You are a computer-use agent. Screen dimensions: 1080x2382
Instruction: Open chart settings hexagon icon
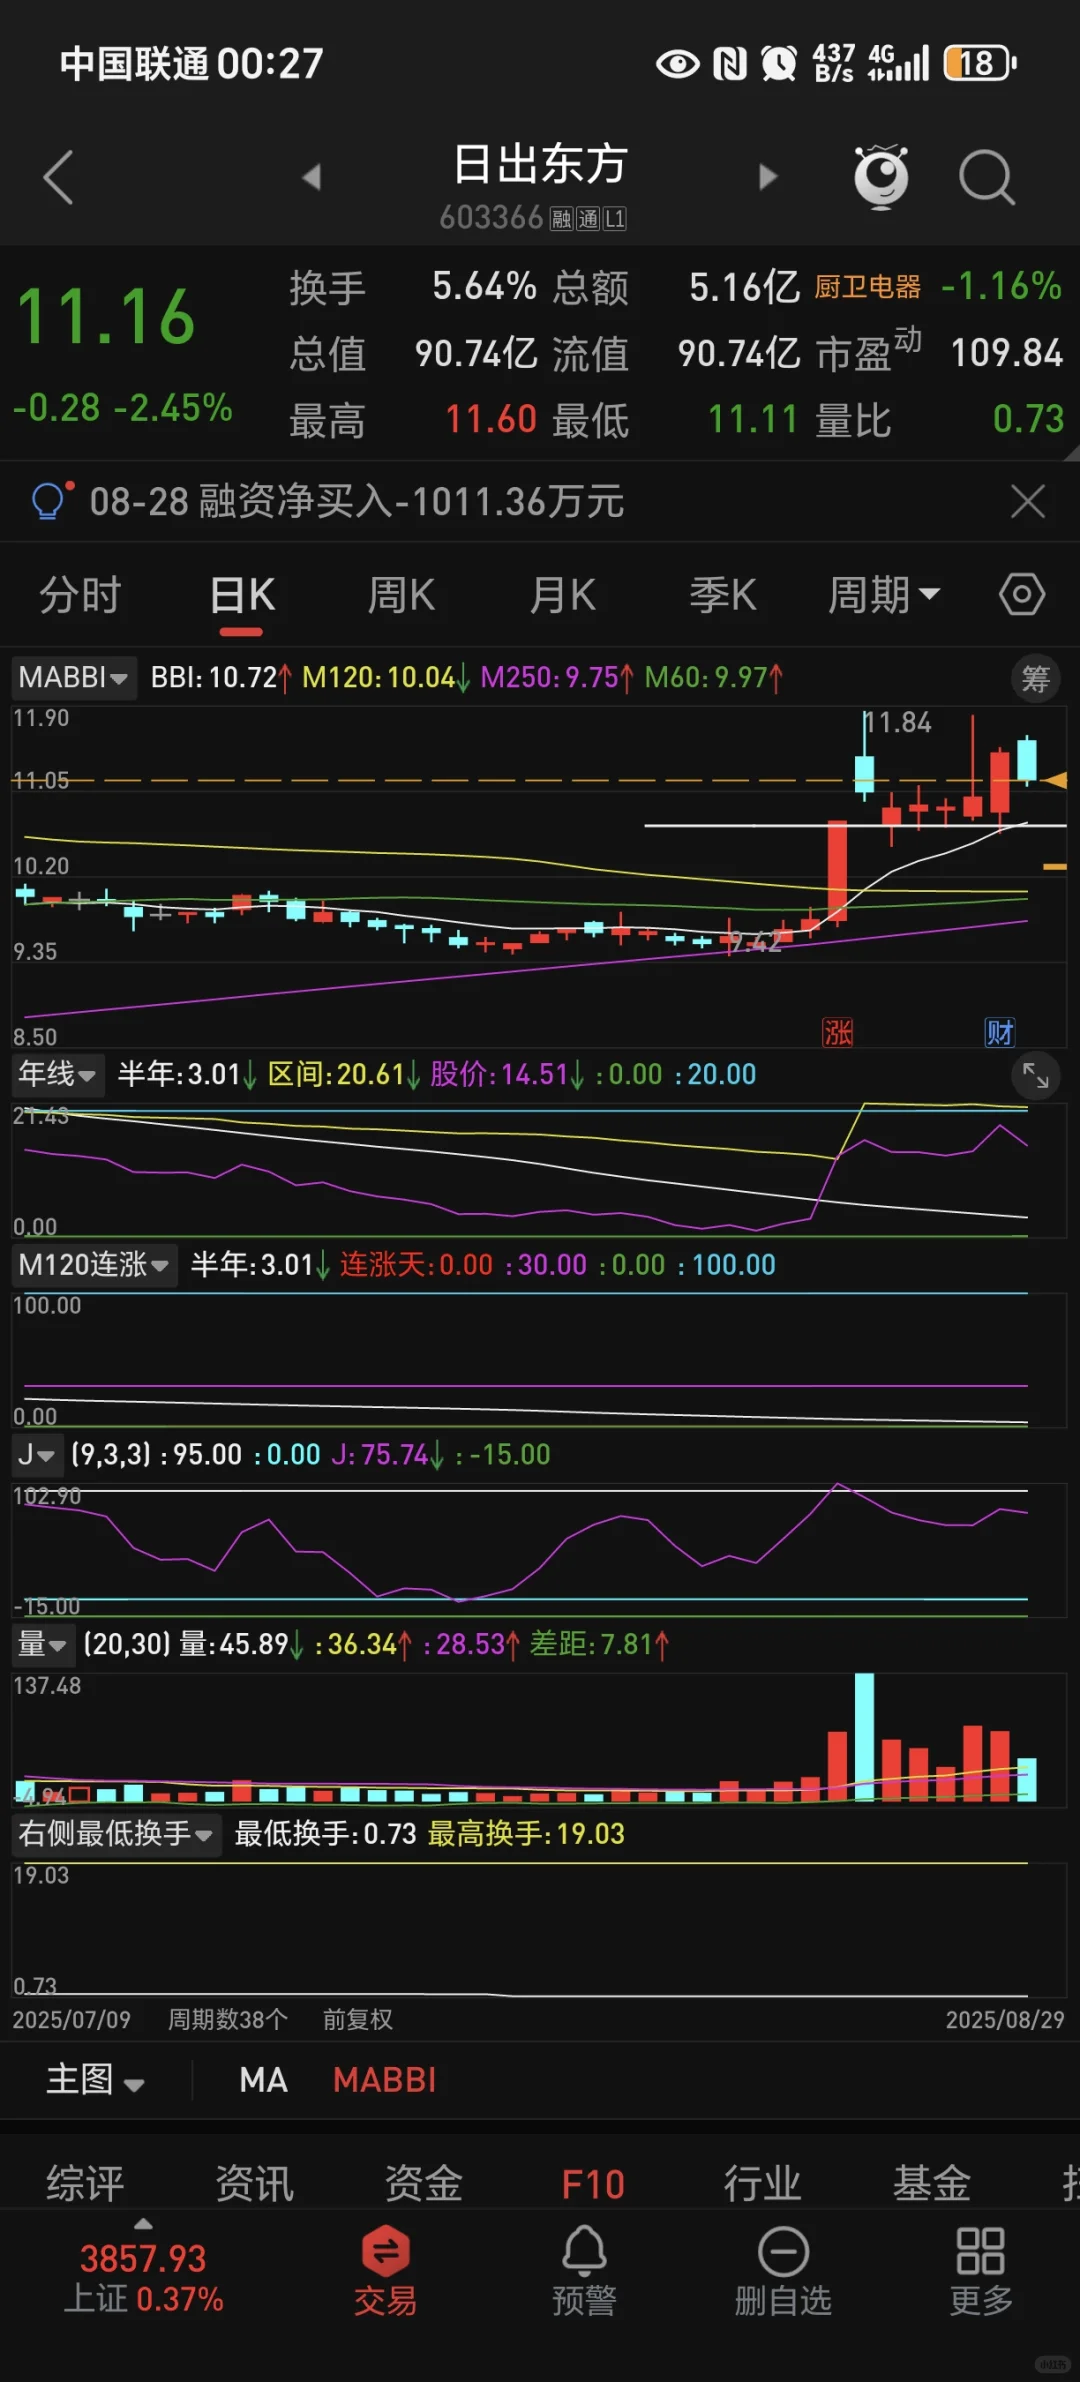pyautogui.click(x=1022, y=595)
